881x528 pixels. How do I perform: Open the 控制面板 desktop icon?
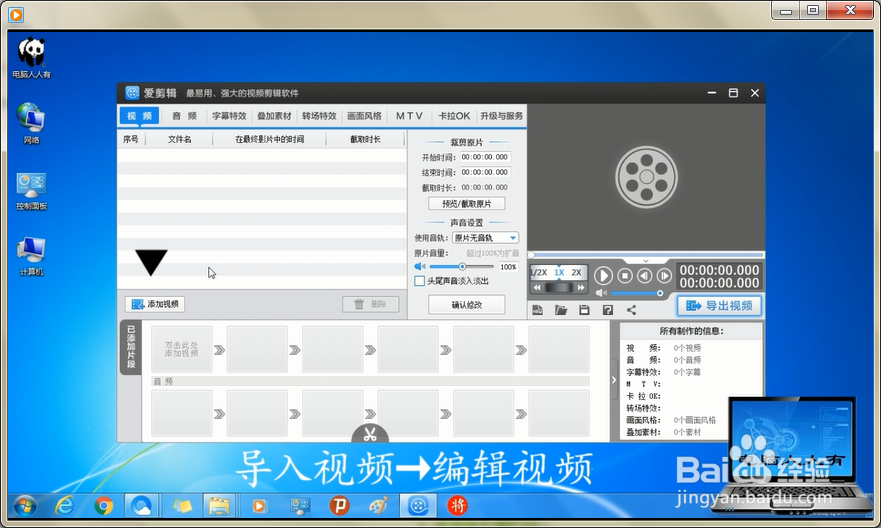[31, 191]
